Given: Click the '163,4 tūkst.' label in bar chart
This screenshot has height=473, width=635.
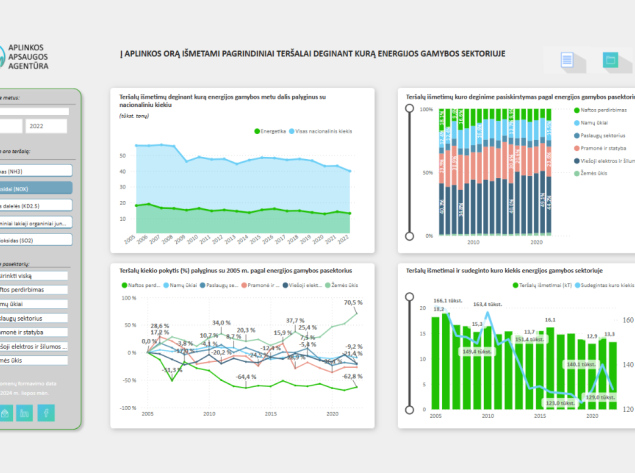Looking at the screenshot, I should [x=487, y=304].
